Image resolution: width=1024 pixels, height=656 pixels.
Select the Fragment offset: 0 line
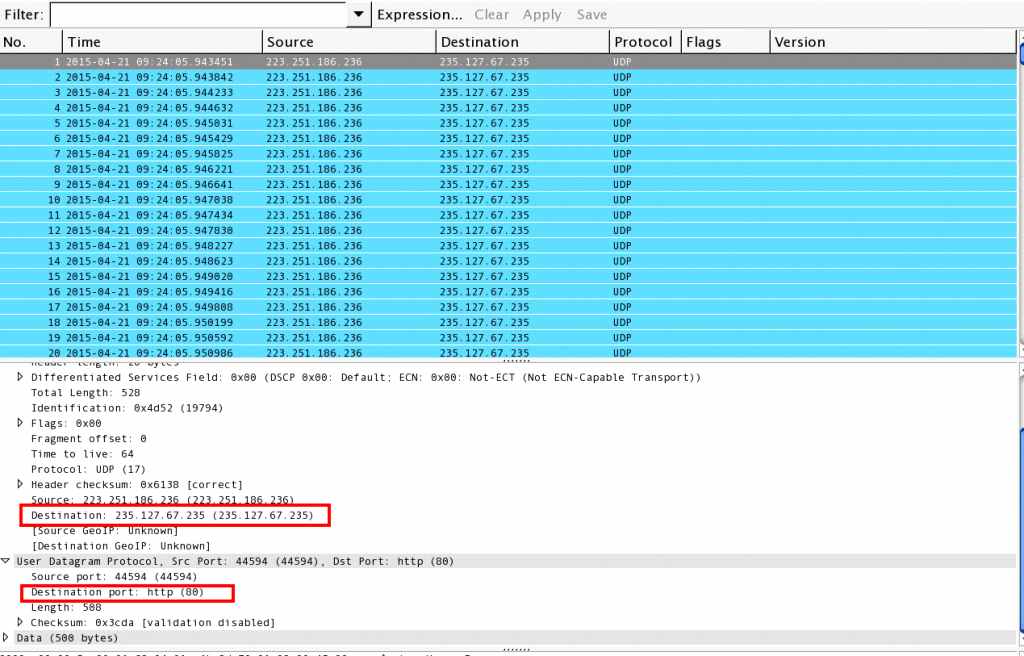pos(89,438)
